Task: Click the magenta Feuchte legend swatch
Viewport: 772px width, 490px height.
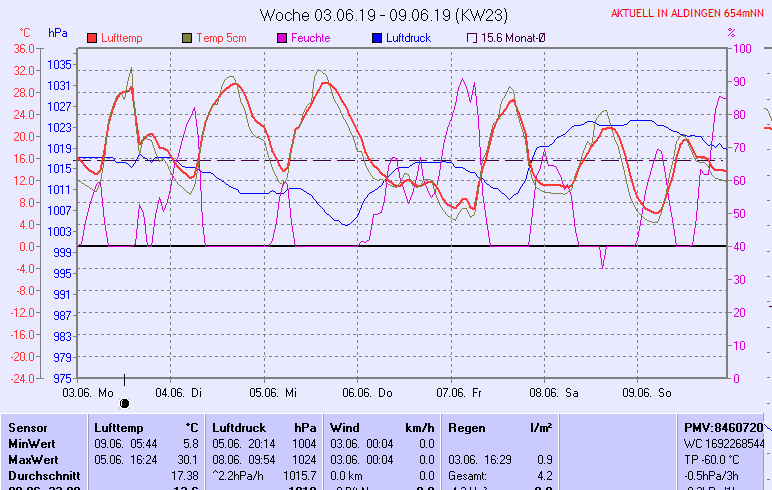Action: [283, 38]
